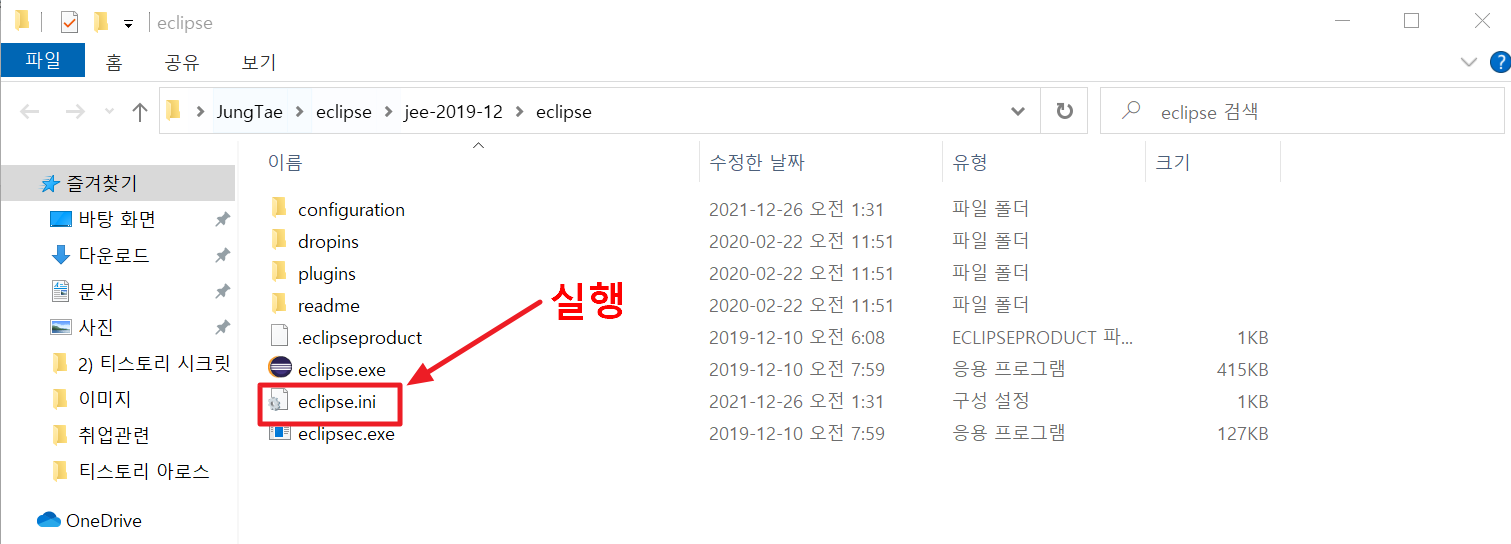
Task: Expand the ribbon with the chevron
Action: [1468, 62]
